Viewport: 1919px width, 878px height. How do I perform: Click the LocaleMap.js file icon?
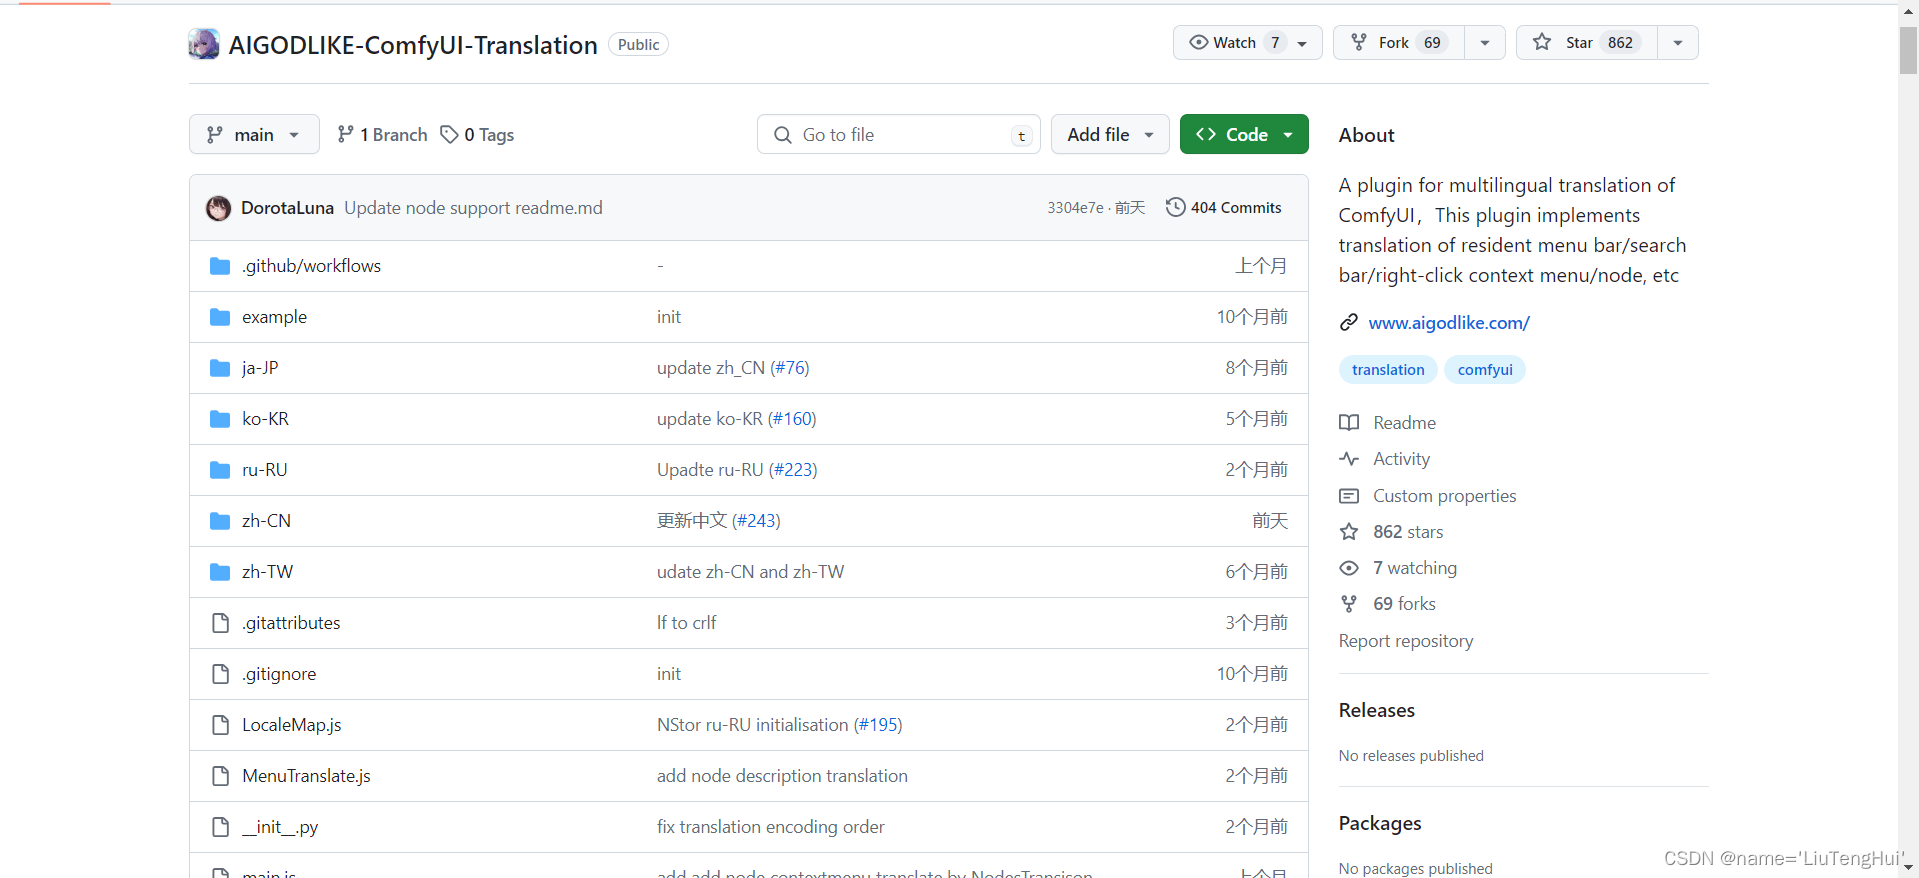[221, 725]
